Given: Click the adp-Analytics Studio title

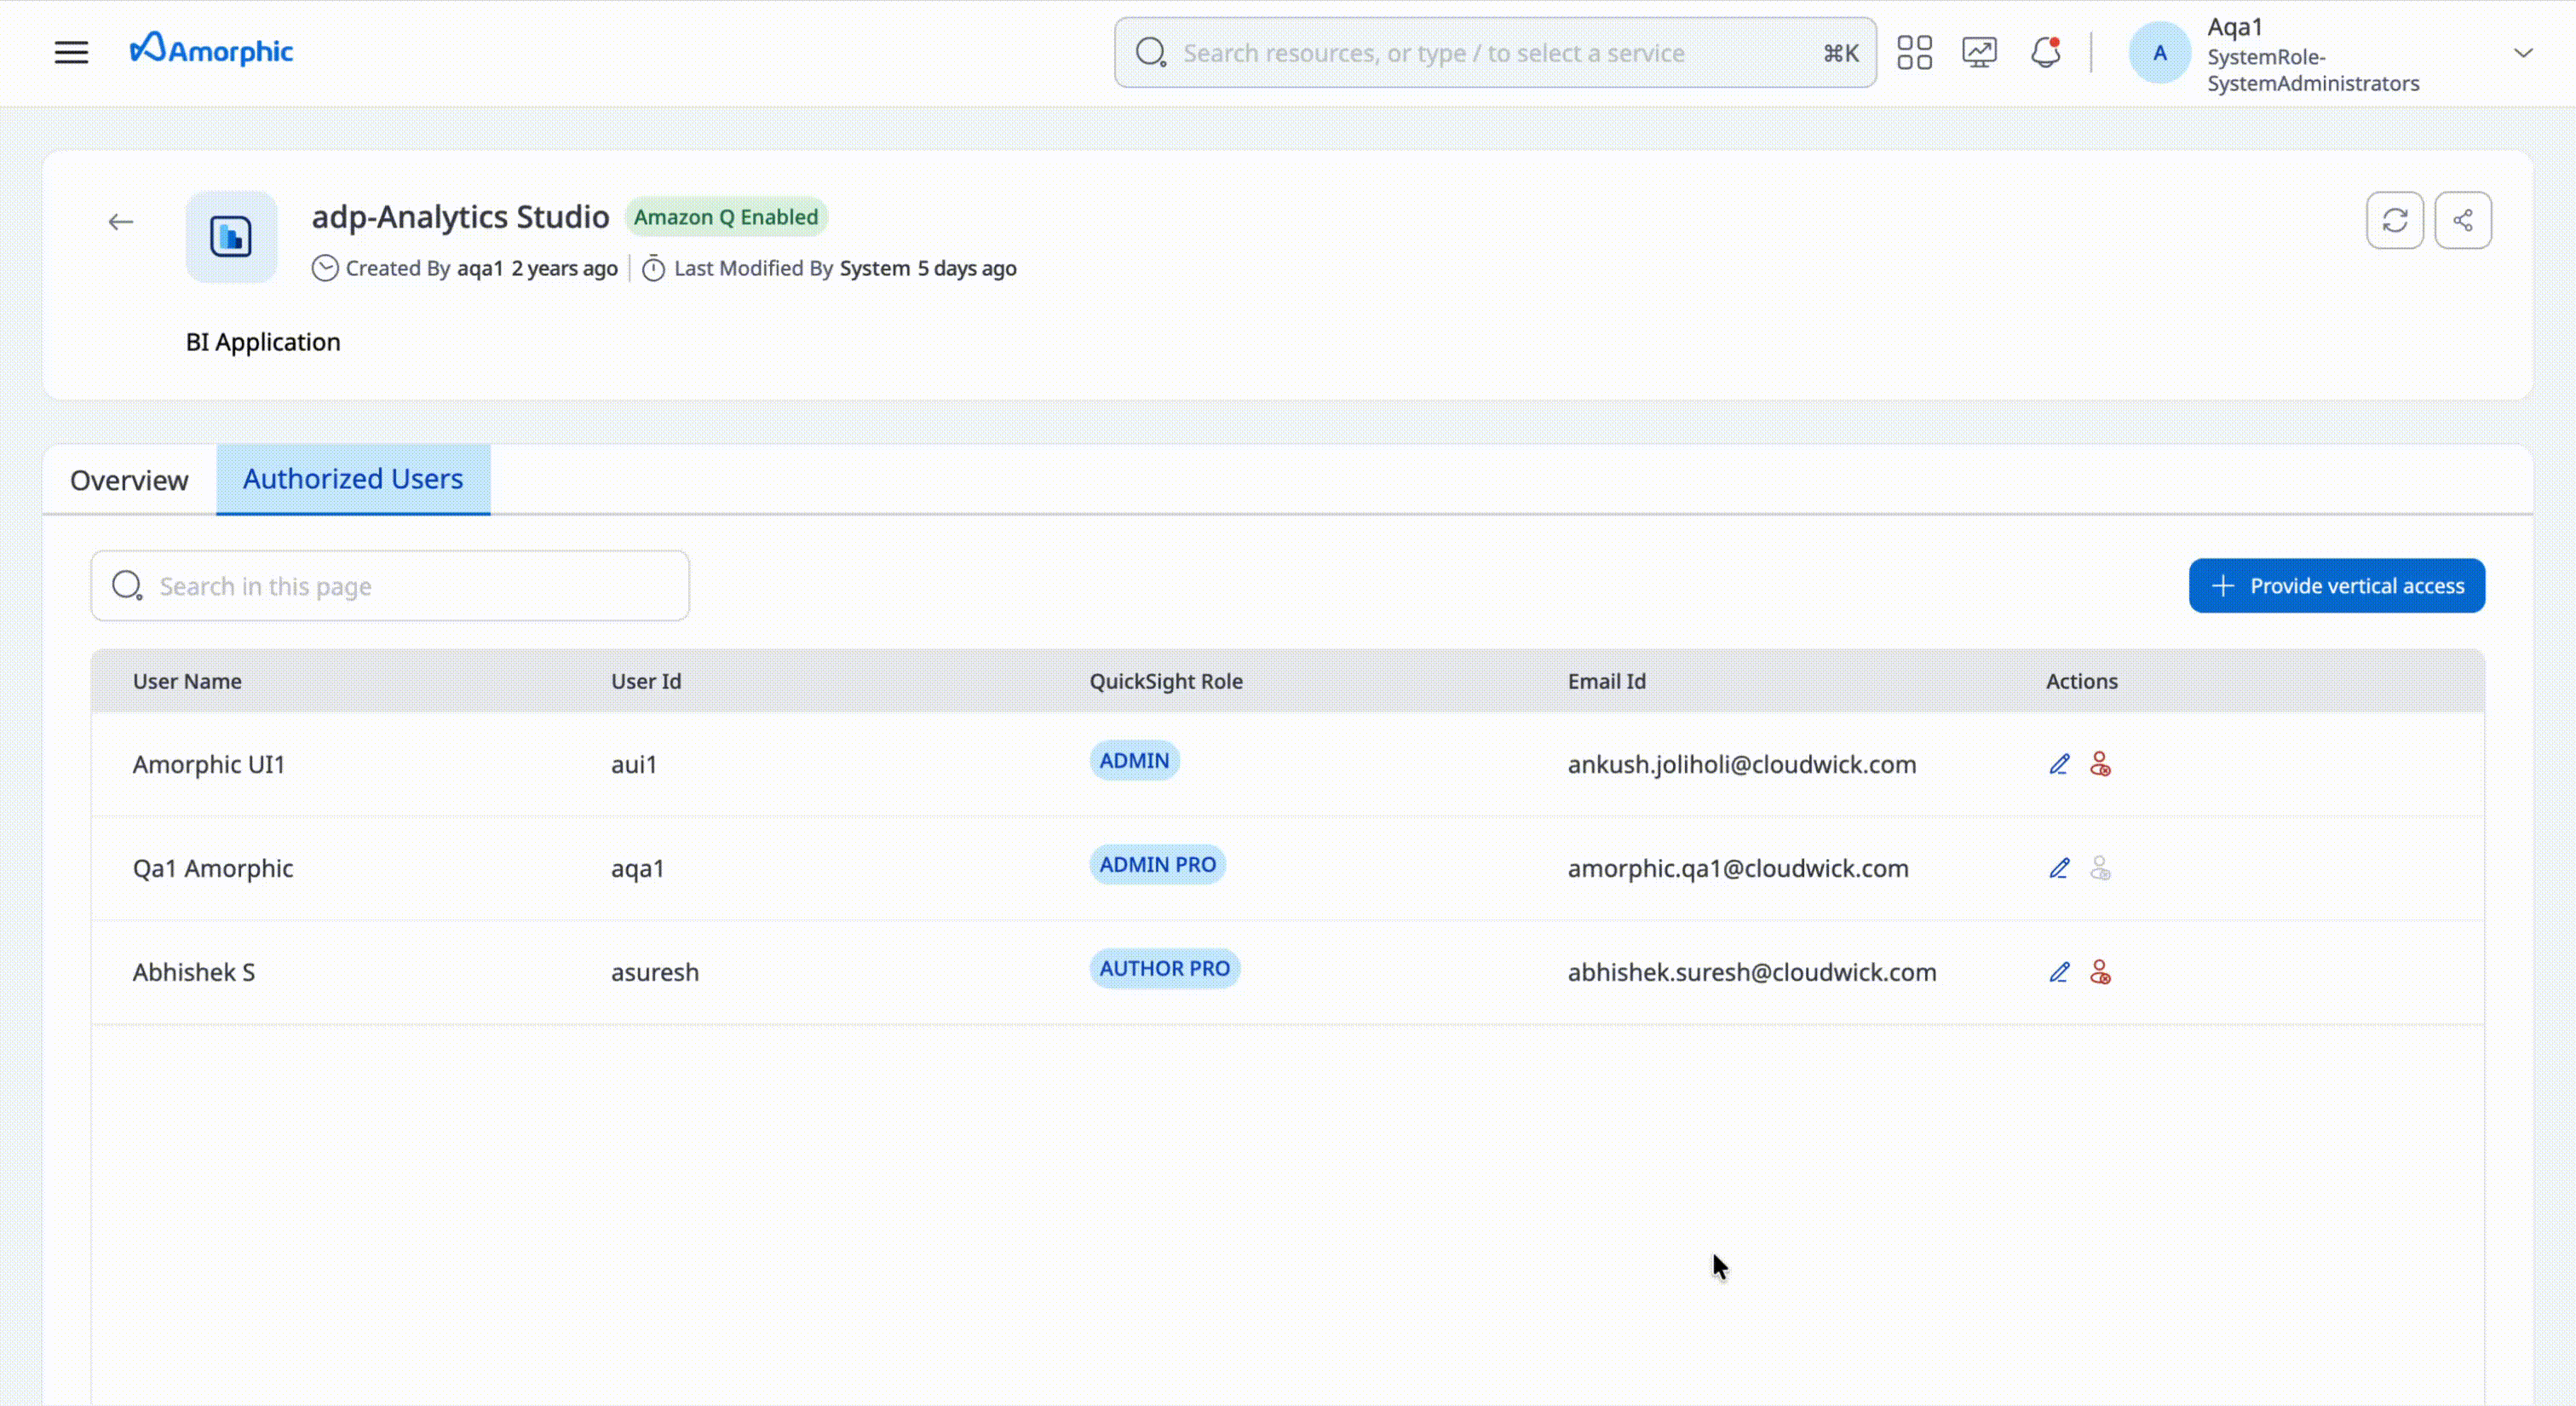Looking at the screenshot, I should point(460,217).
